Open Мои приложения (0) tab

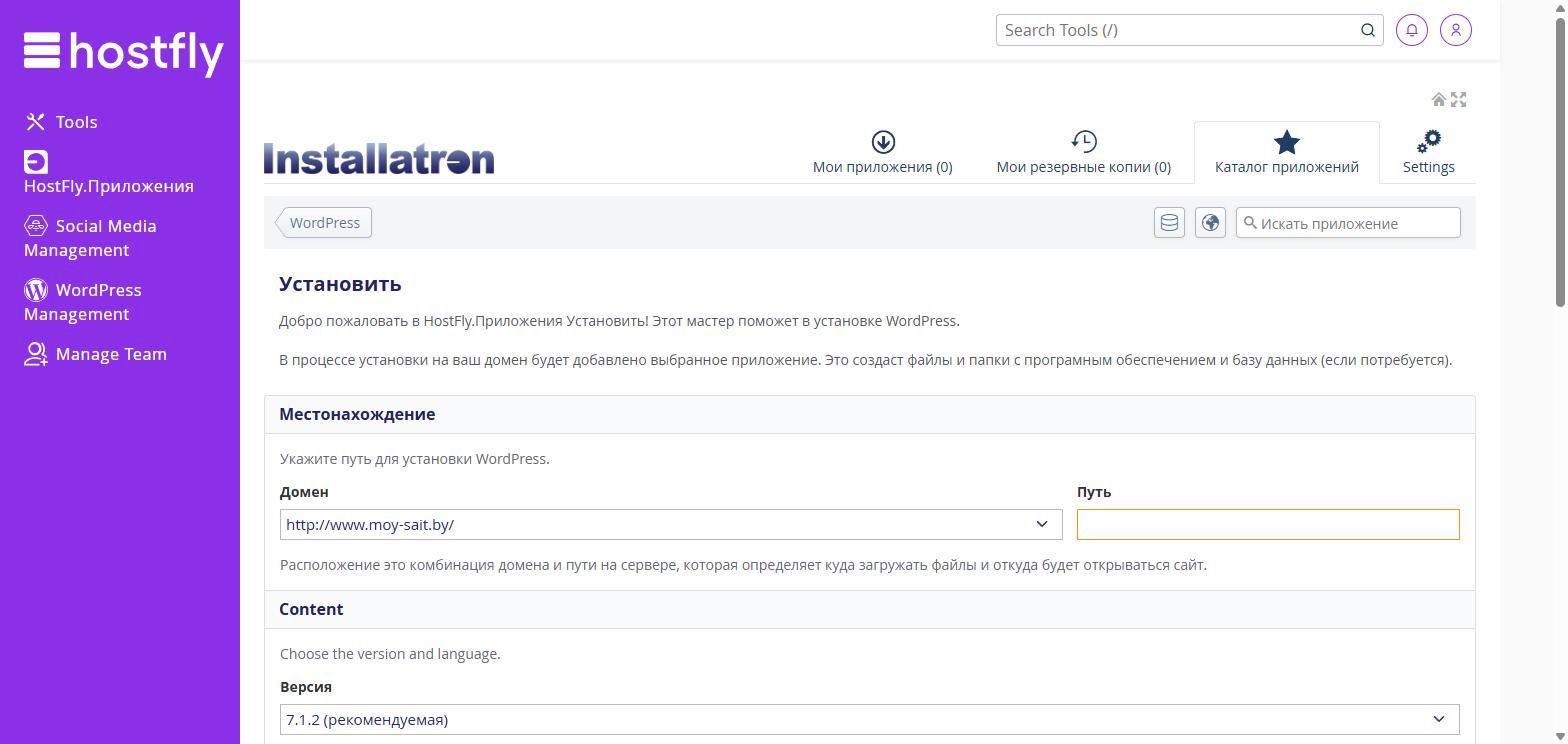pos(883,152)
